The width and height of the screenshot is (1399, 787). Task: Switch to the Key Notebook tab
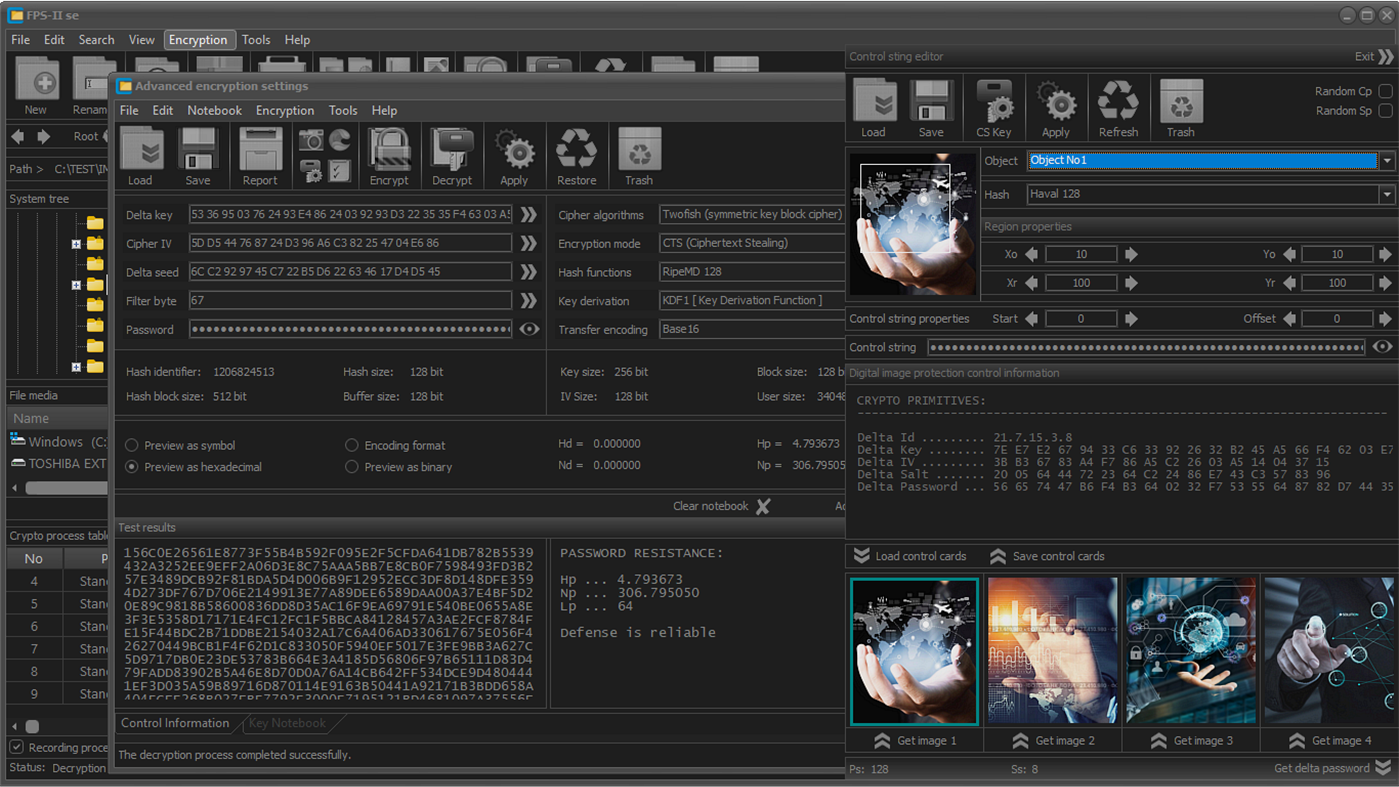(x=287, y=723)
